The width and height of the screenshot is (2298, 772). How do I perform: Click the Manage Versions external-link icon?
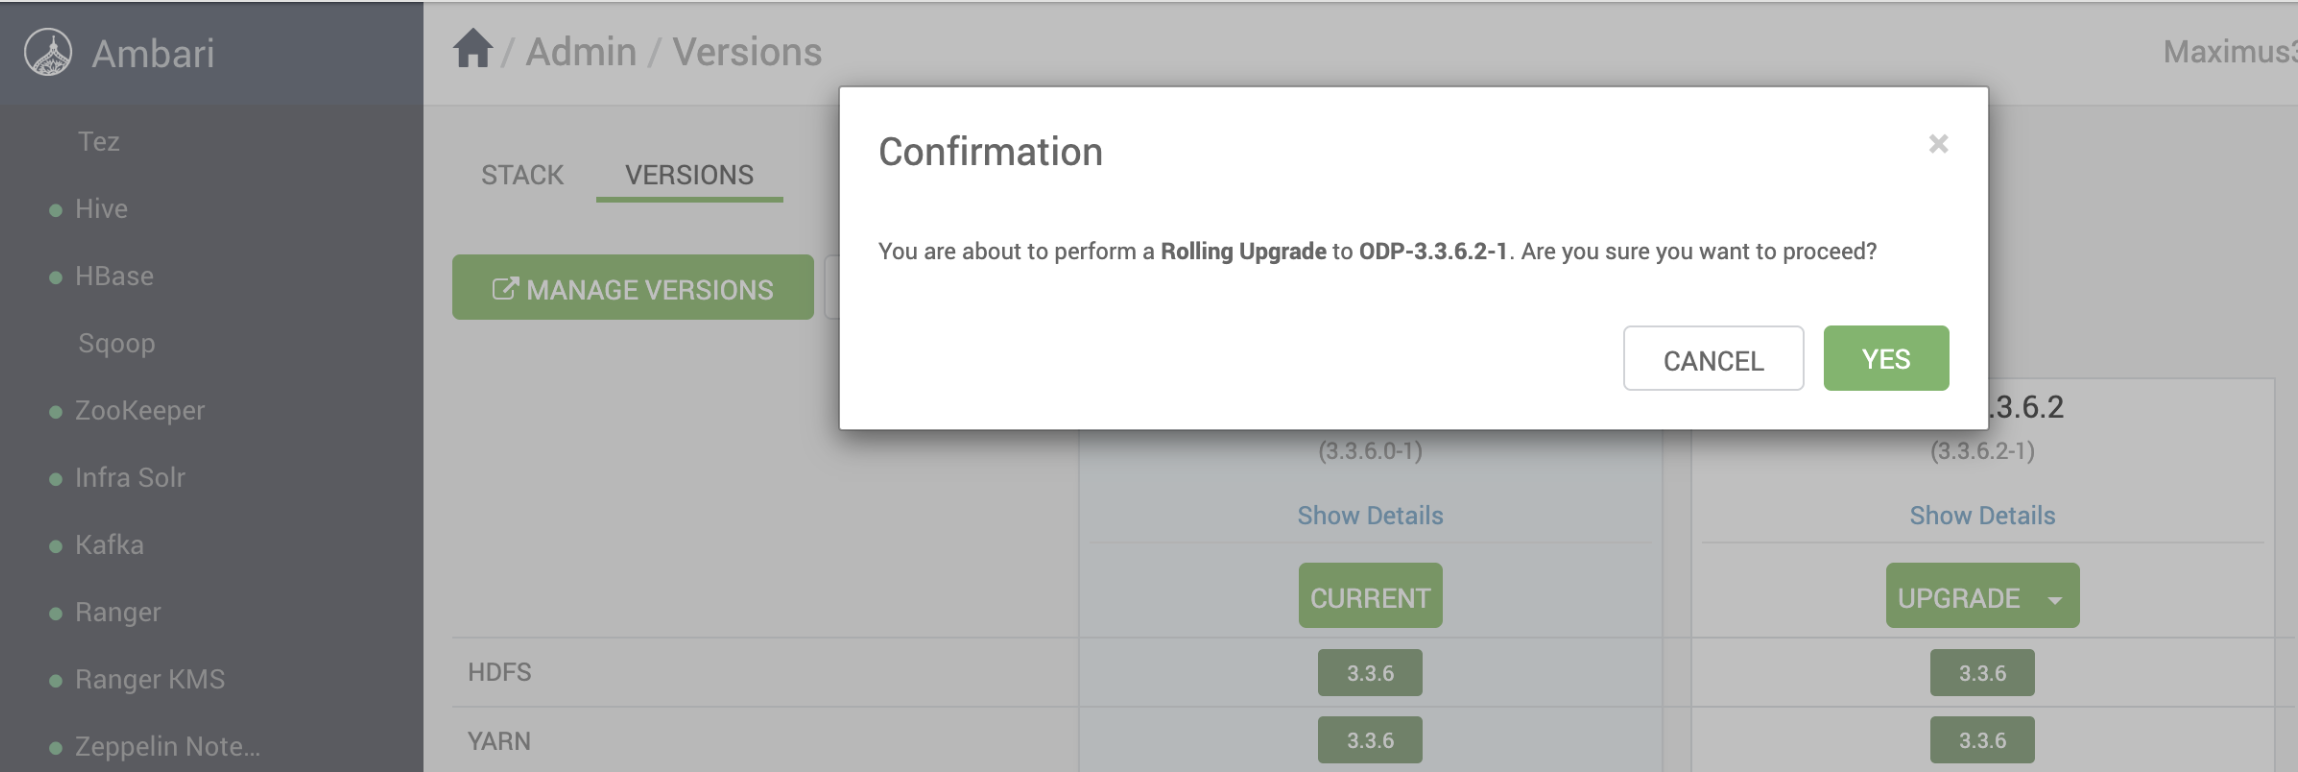(x=505, y=289)
